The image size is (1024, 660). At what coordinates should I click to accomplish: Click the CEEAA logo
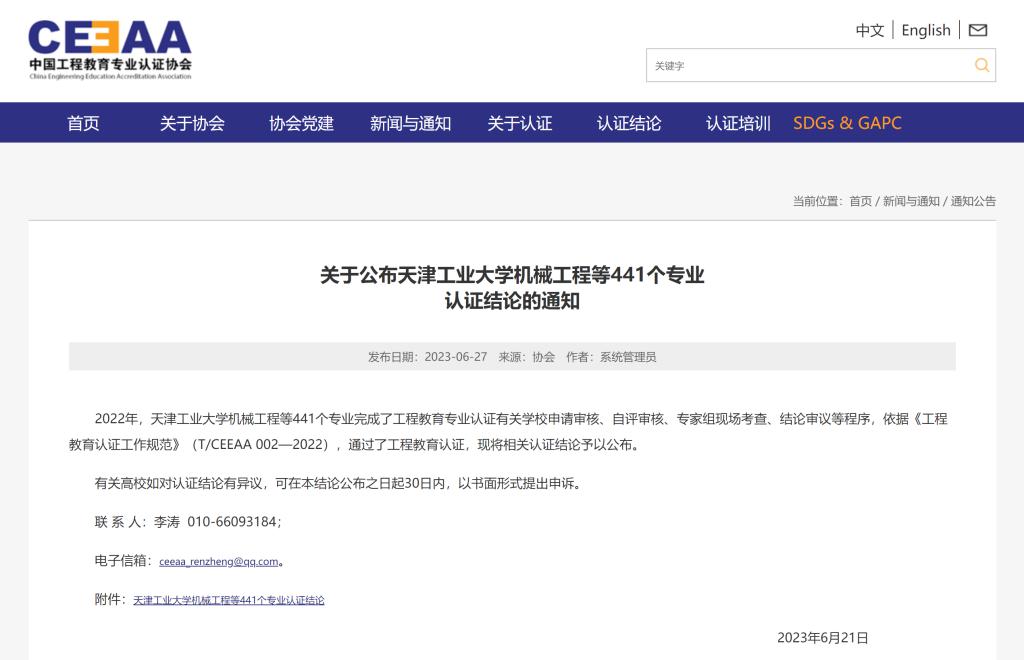(x=110, y=50)
